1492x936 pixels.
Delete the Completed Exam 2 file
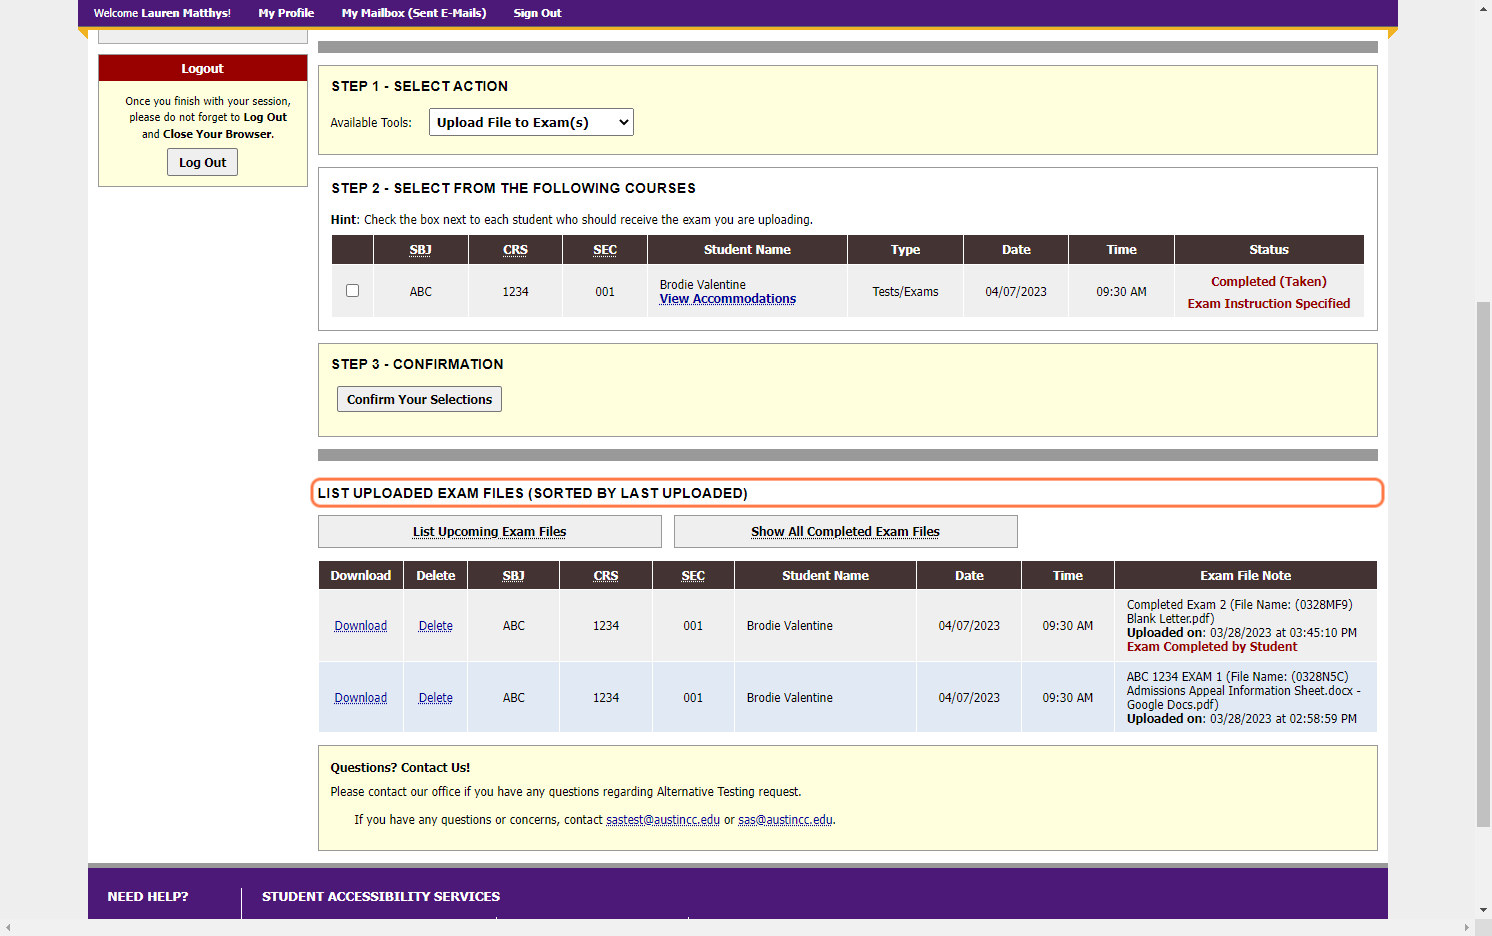436,626
